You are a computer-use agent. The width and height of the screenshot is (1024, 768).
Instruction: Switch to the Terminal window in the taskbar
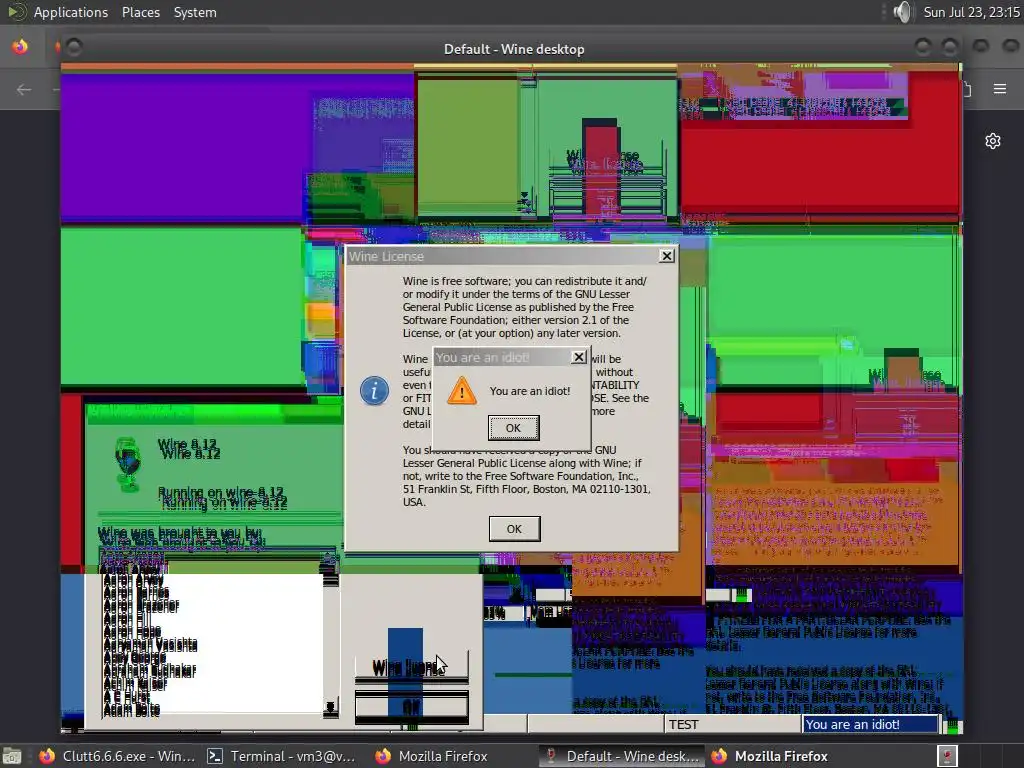click(x=281, y=756)
